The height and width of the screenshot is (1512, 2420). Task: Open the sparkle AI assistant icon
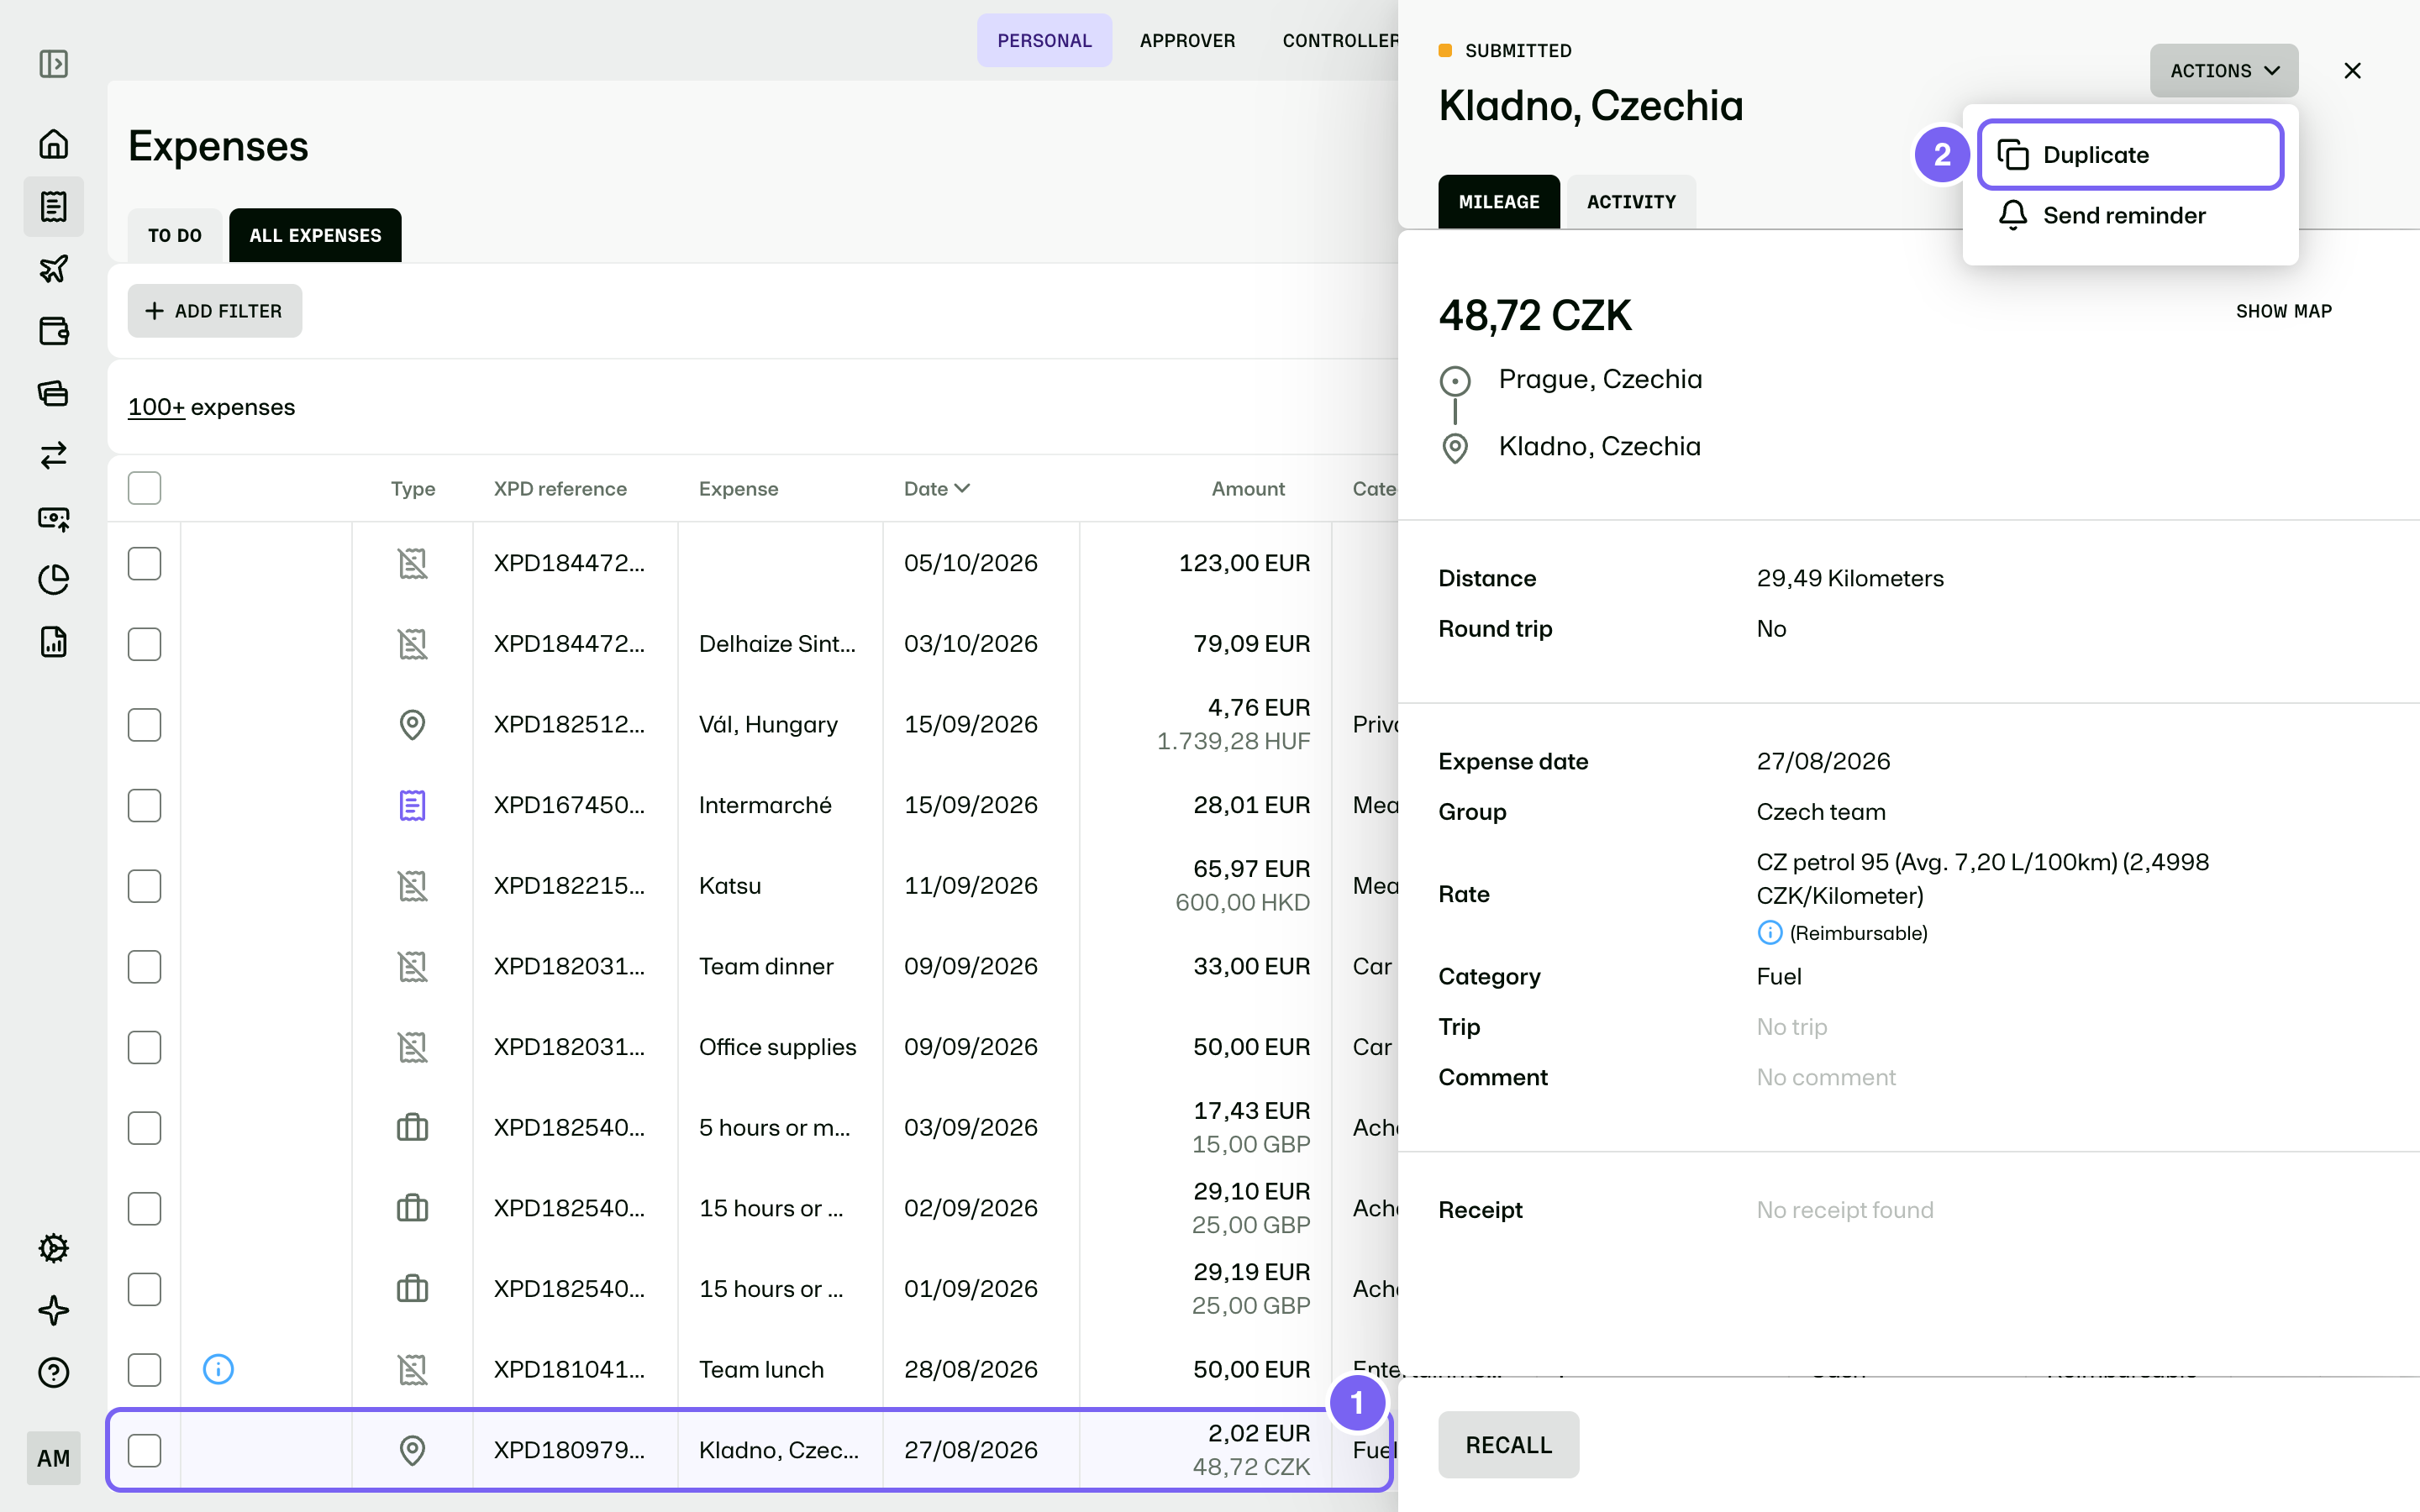coord(54,1310)
